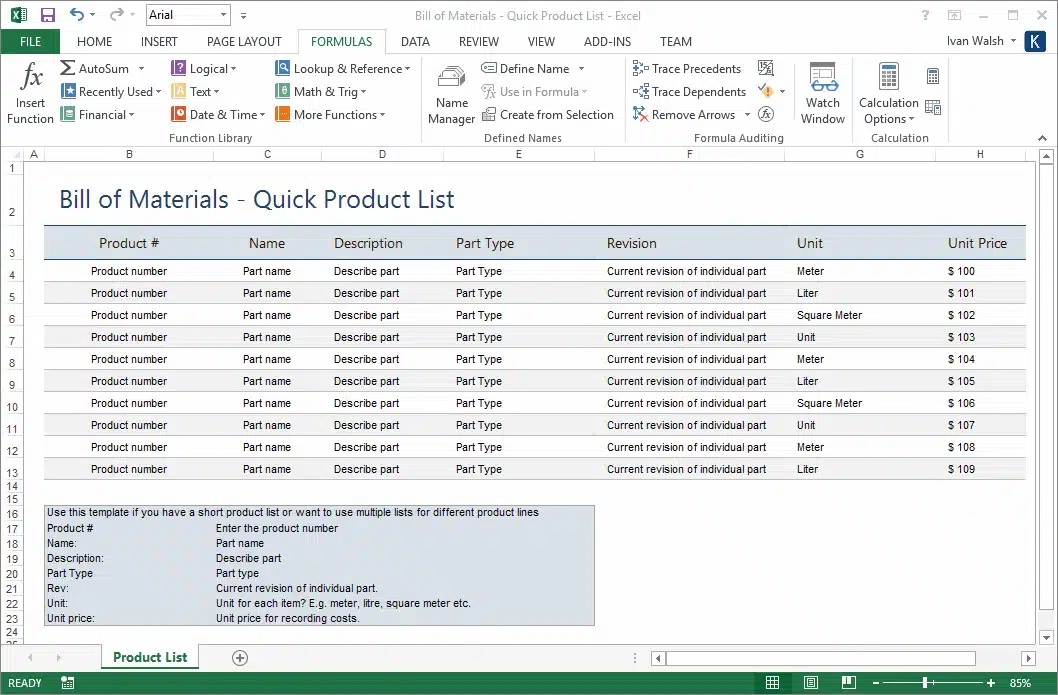Switch to Page Break Preview in status bar
This screenshot has height=695, width=1058.
[x=849, y=683]
